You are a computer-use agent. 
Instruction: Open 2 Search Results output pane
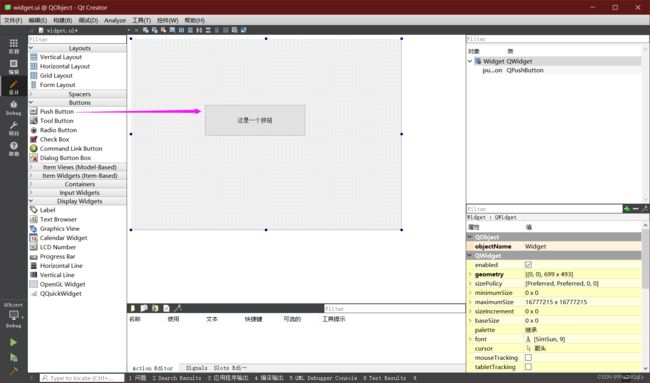click(x=177, y=378)
